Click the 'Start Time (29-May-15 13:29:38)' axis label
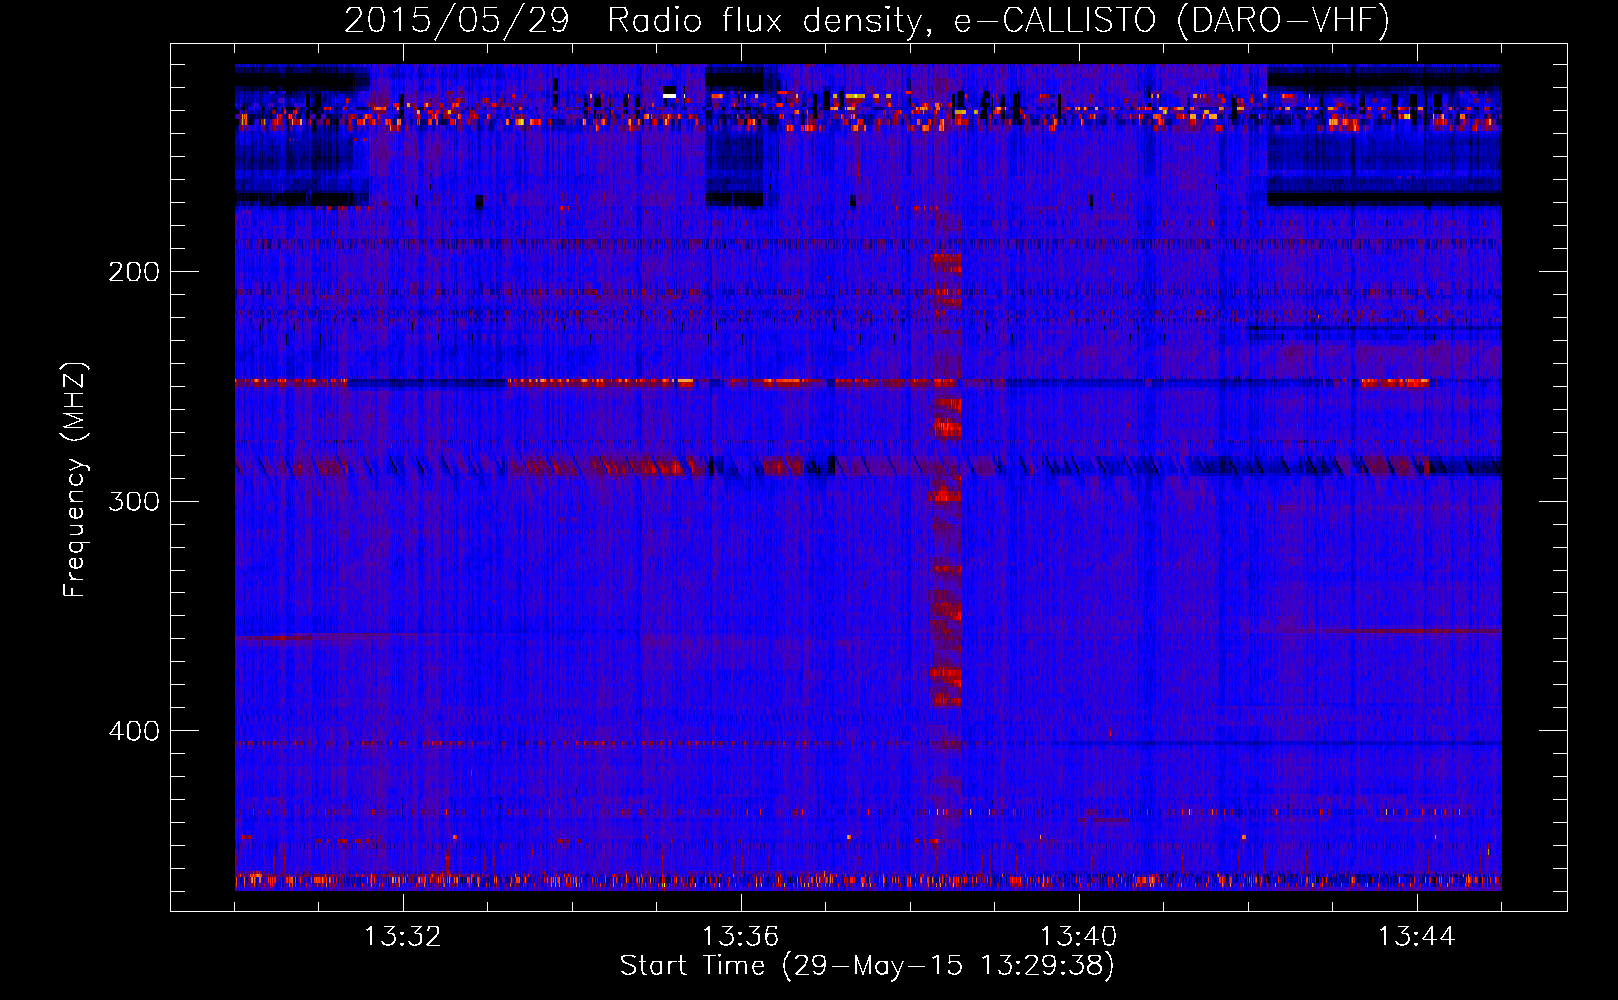Image resolution: width=1618 pixels, height=1000 pixels. click(x=867, y=966)
